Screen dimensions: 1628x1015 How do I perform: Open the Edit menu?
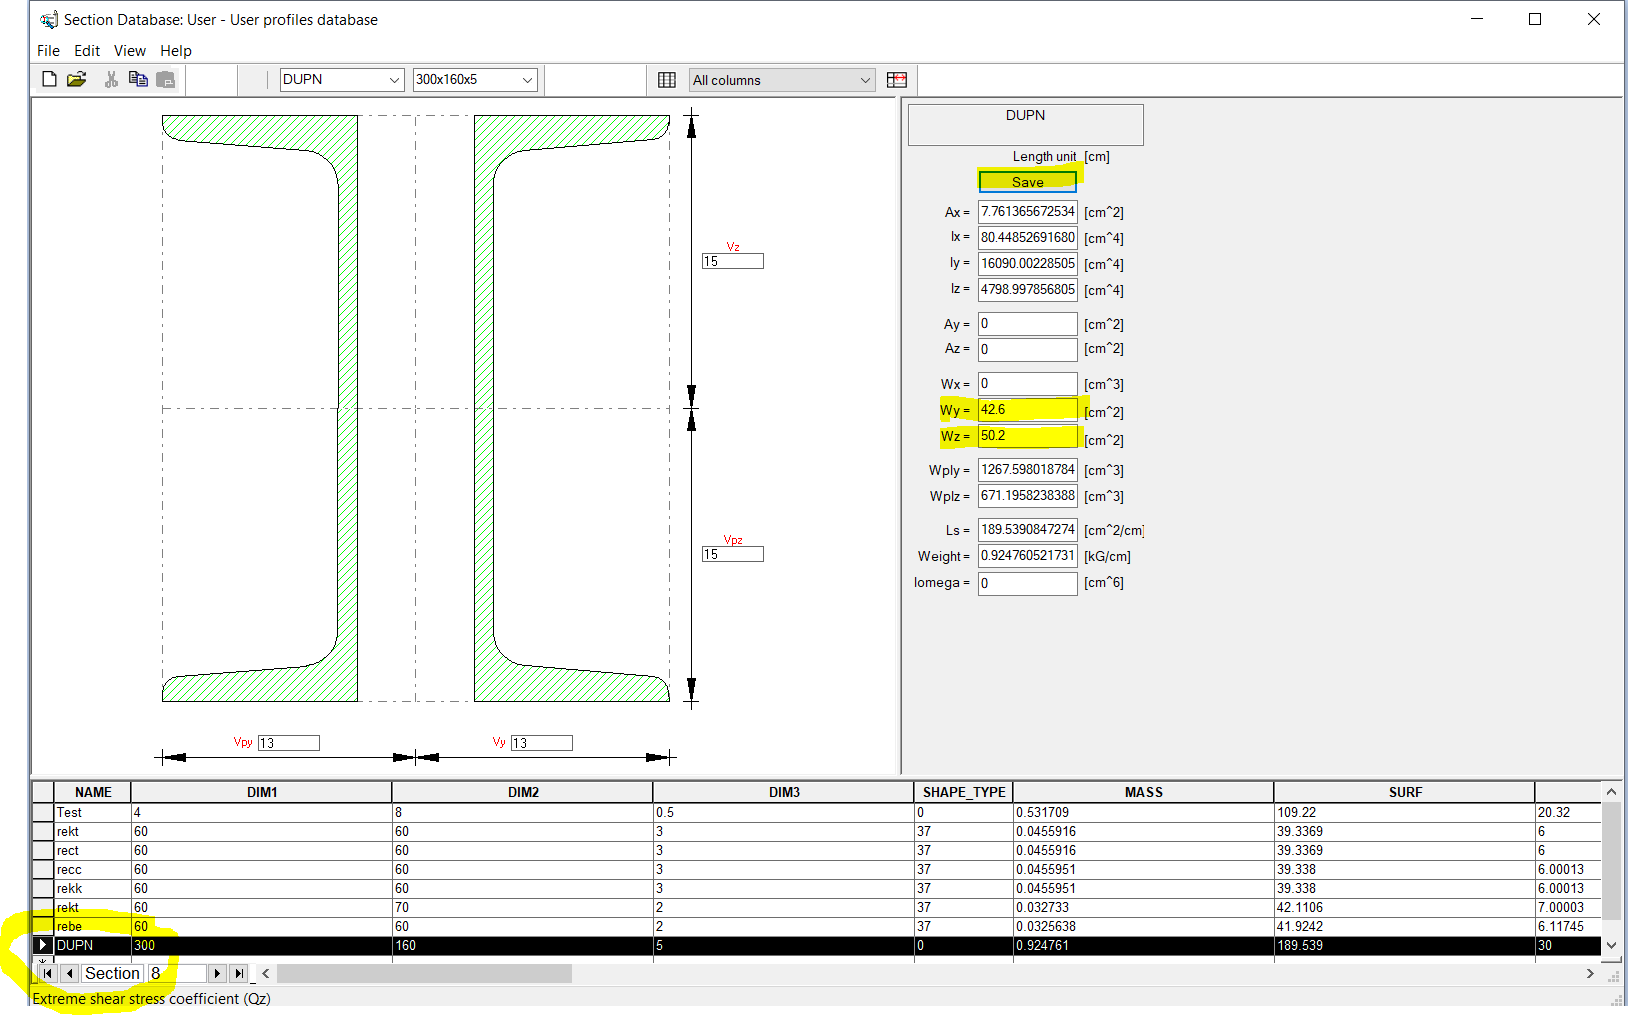point(87,51)
